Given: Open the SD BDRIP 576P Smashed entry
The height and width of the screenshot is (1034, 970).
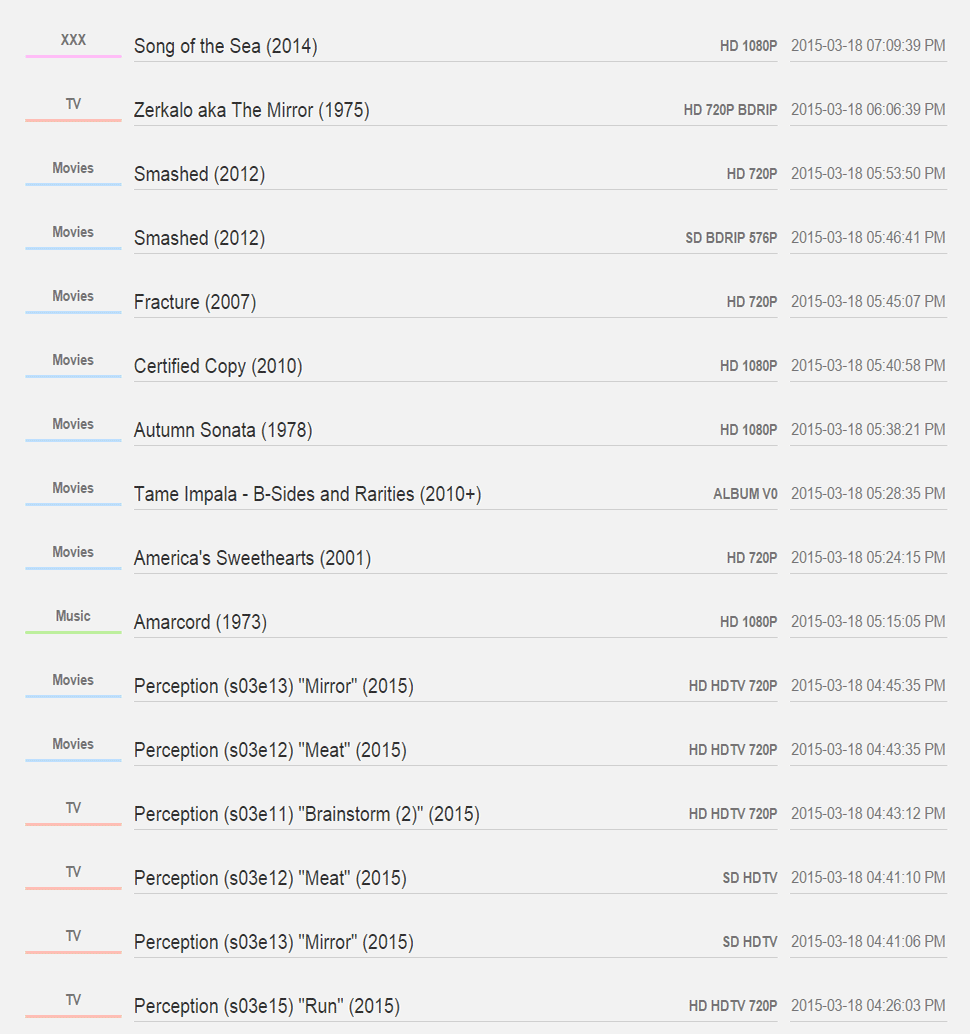Looking at the screenshot, I should point(199,238).
